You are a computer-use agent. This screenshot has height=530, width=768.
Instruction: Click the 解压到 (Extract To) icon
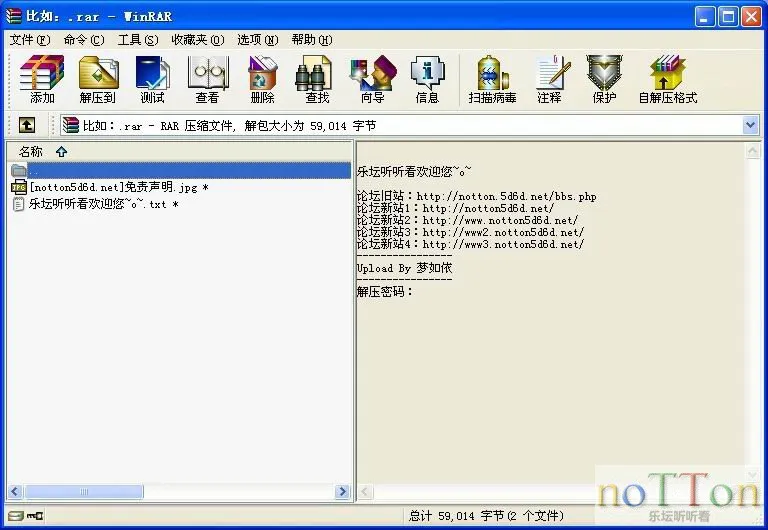[98, 79]
